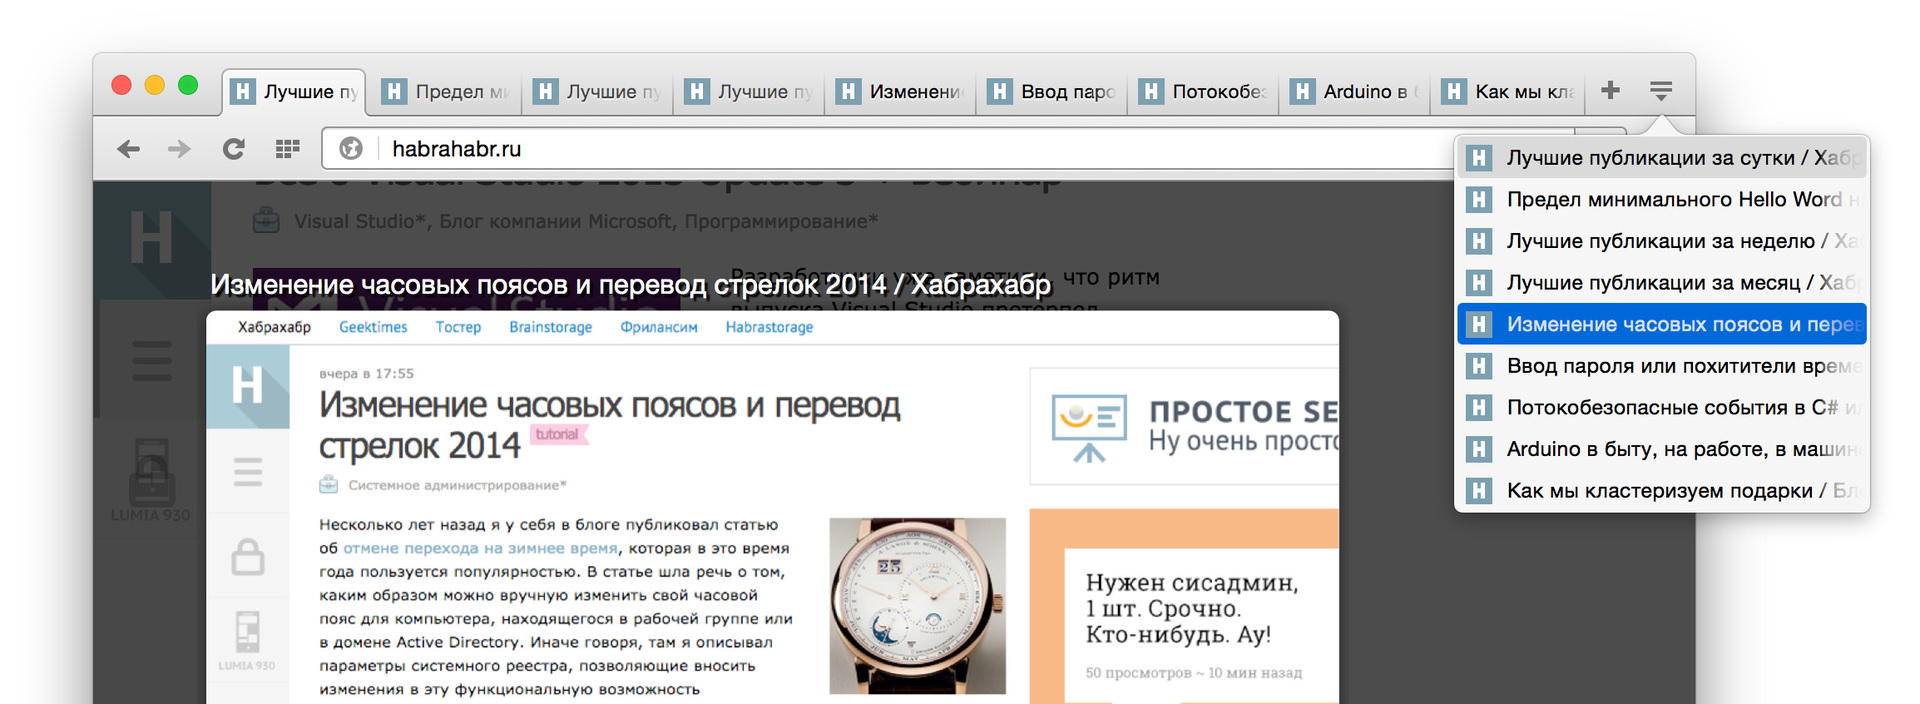This screenshot has width=1920, height=704.
Task: Click the Habr H logo in preview
Action: click(x=248, y=386)
